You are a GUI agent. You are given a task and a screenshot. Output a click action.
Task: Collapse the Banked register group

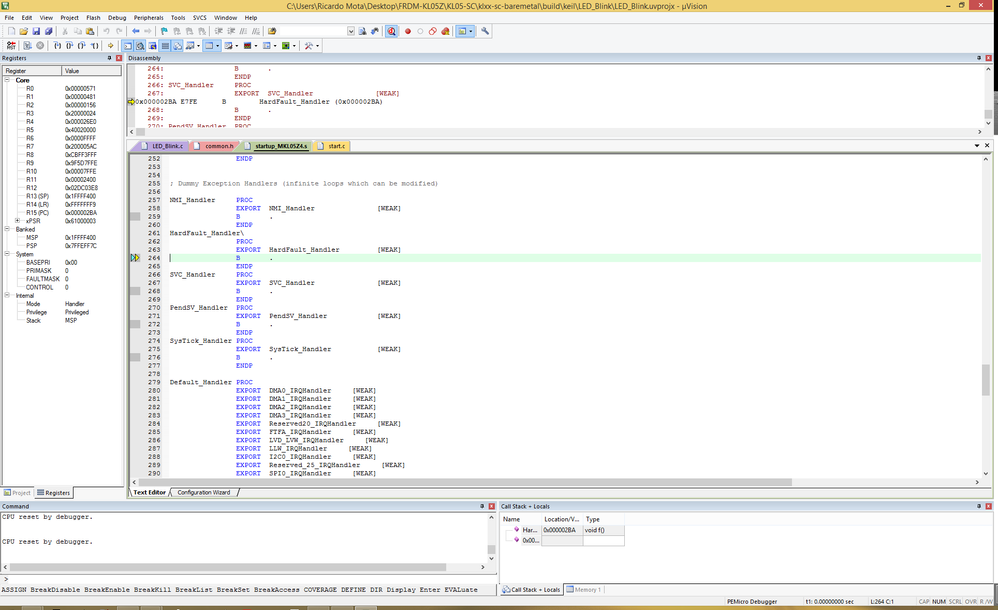coord(8,229)
